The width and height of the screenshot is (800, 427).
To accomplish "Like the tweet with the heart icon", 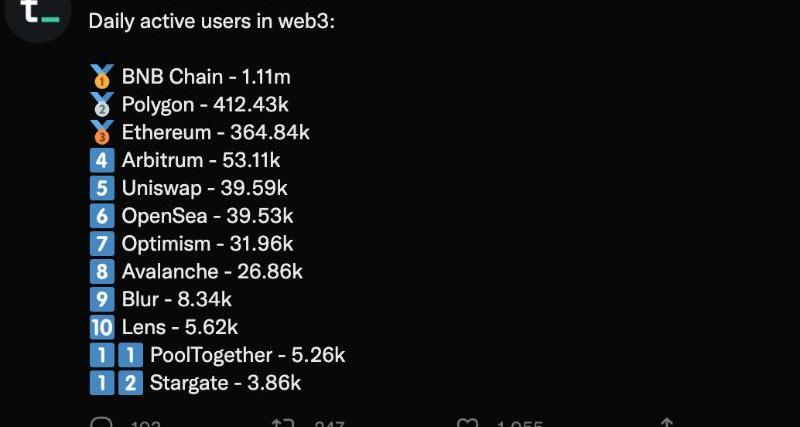I will 467,423.
